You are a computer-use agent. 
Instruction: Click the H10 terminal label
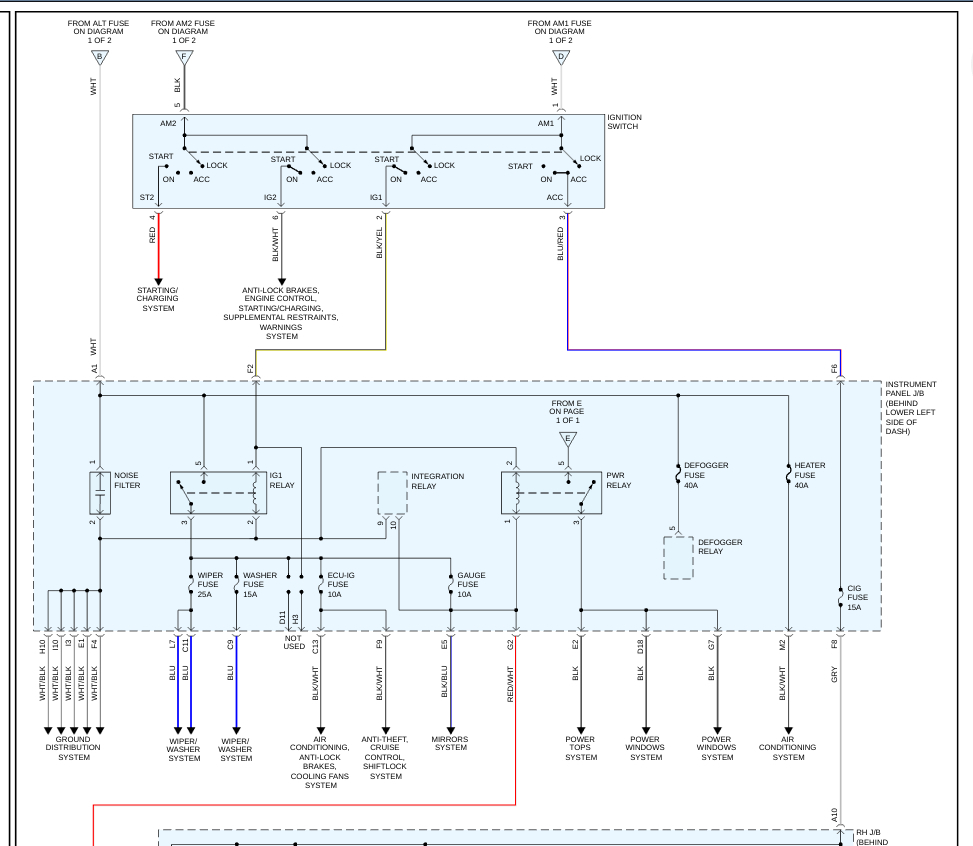coord(42,646)
